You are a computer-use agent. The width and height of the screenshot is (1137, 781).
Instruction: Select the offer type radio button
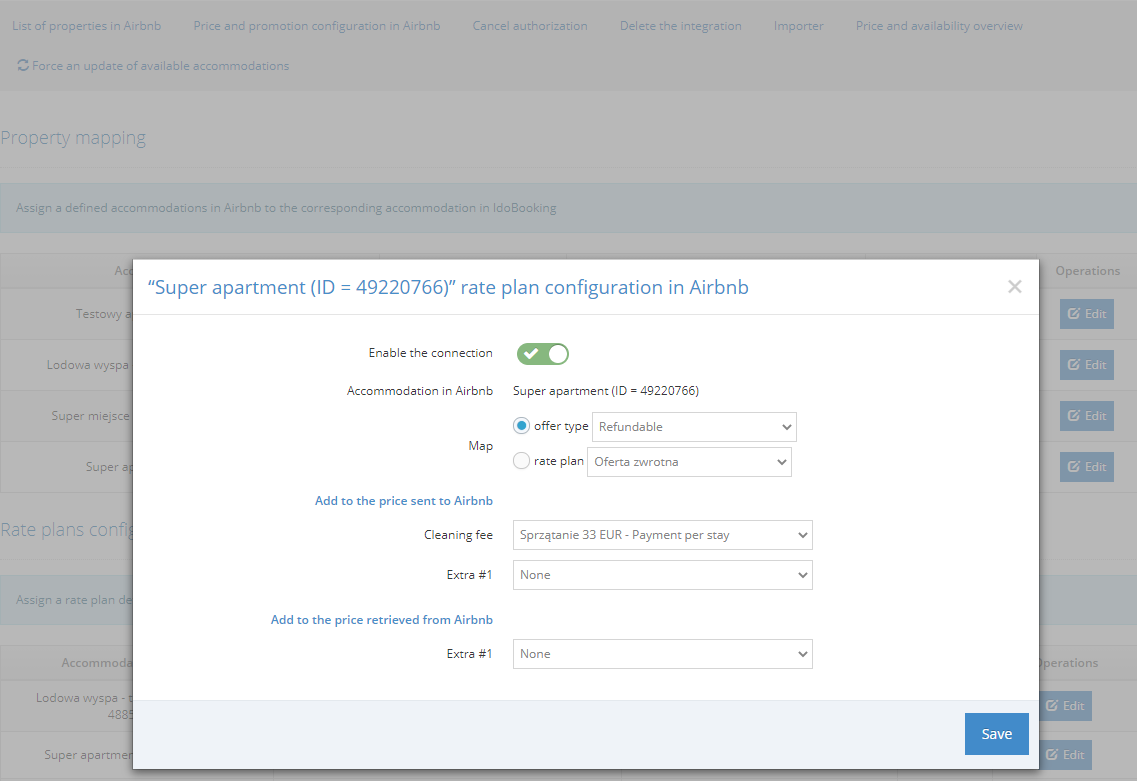[x=521, y=426]
